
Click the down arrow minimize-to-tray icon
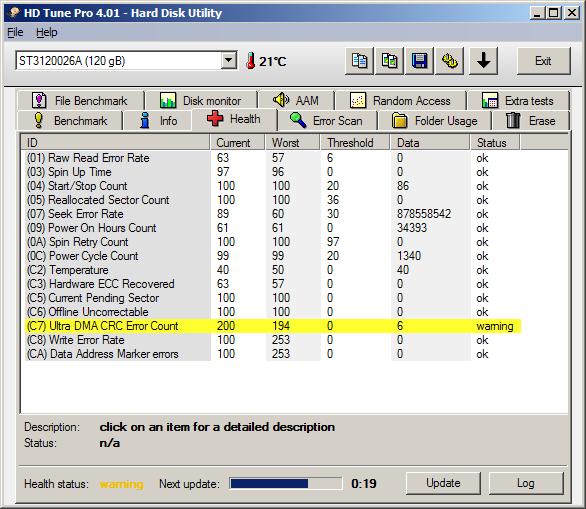483,61
